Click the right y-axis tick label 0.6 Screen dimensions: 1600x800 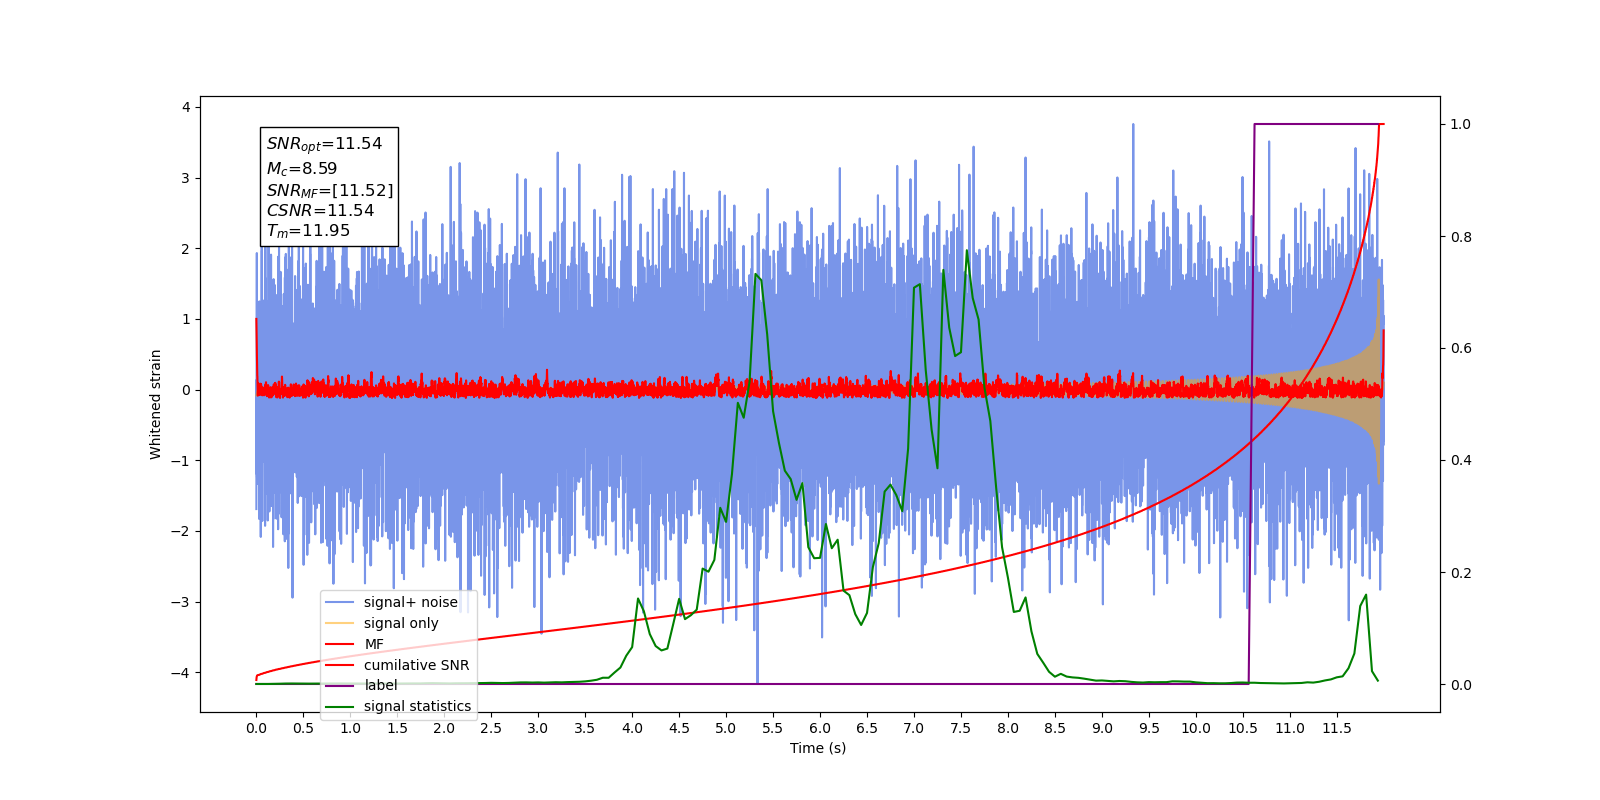pos(1461,348)
